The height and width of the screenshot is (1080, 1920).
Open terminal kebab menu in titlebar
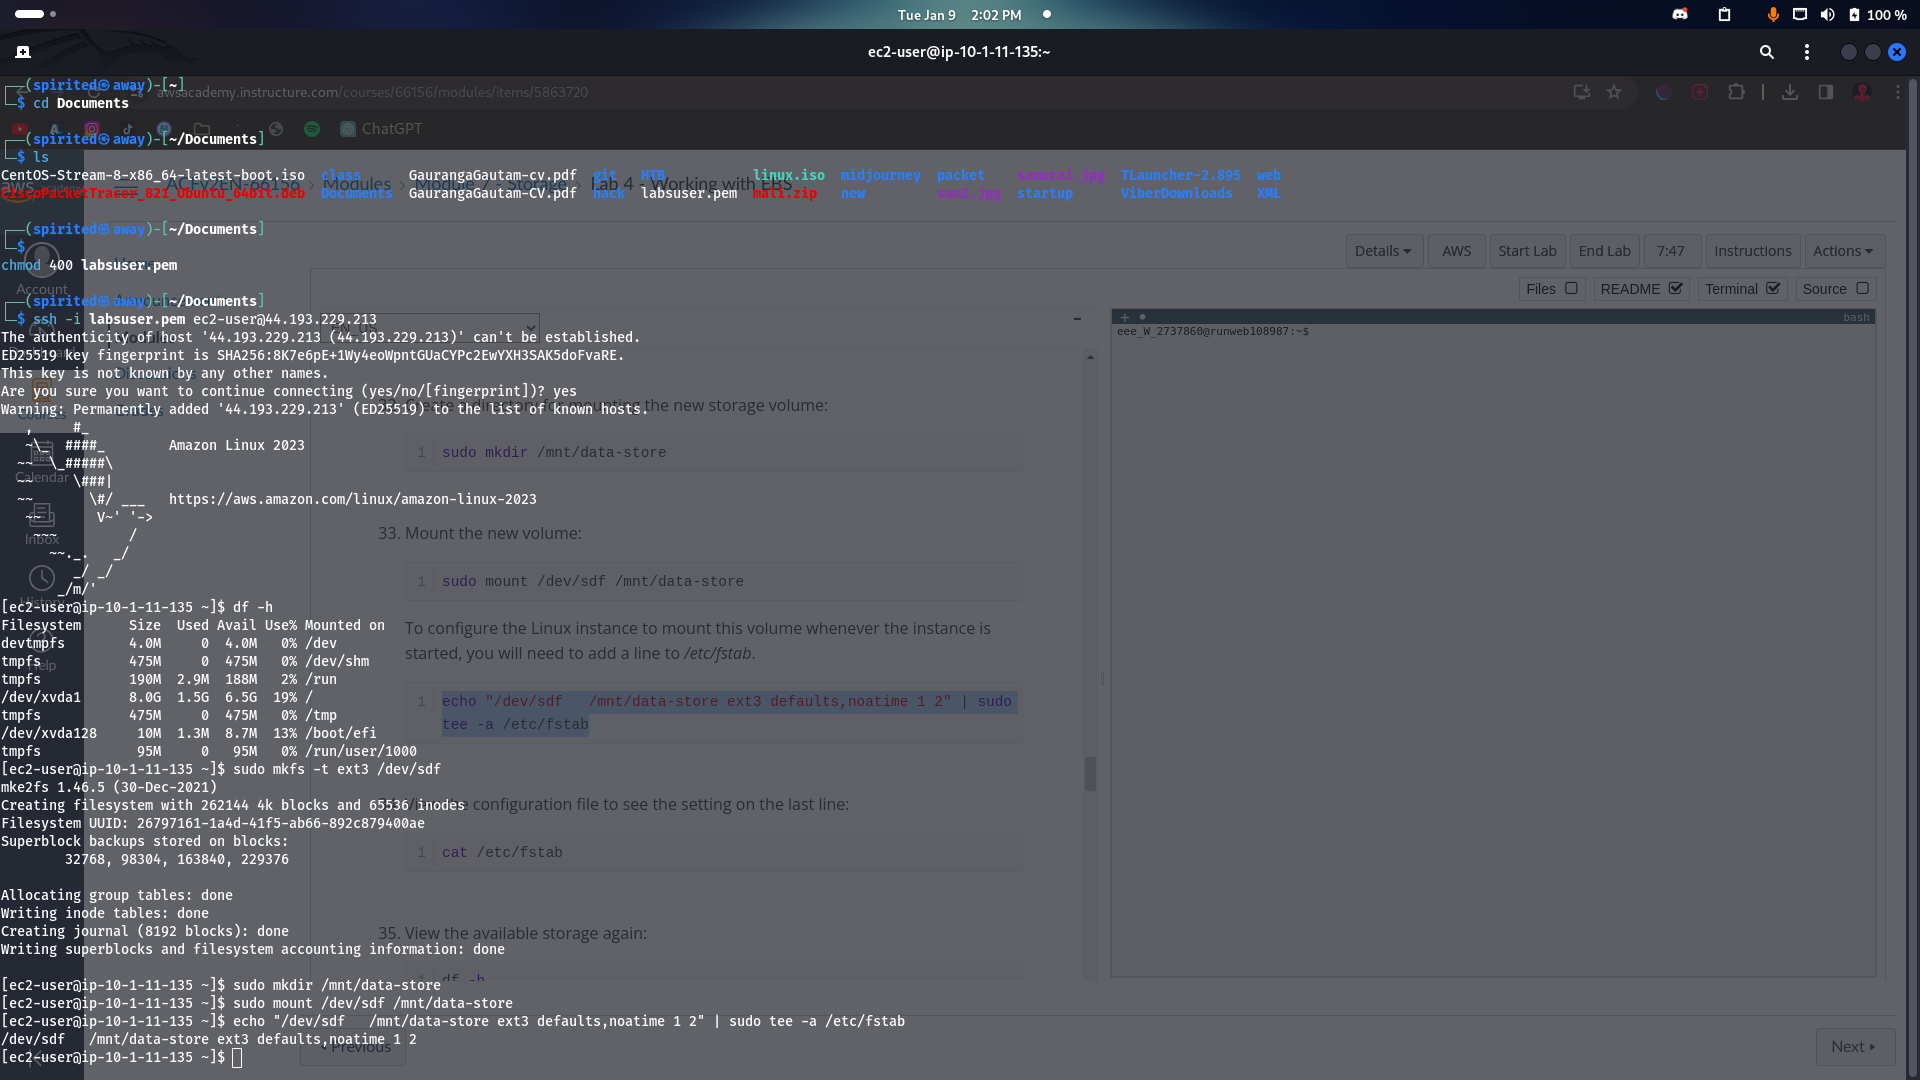click(1806, 52)
